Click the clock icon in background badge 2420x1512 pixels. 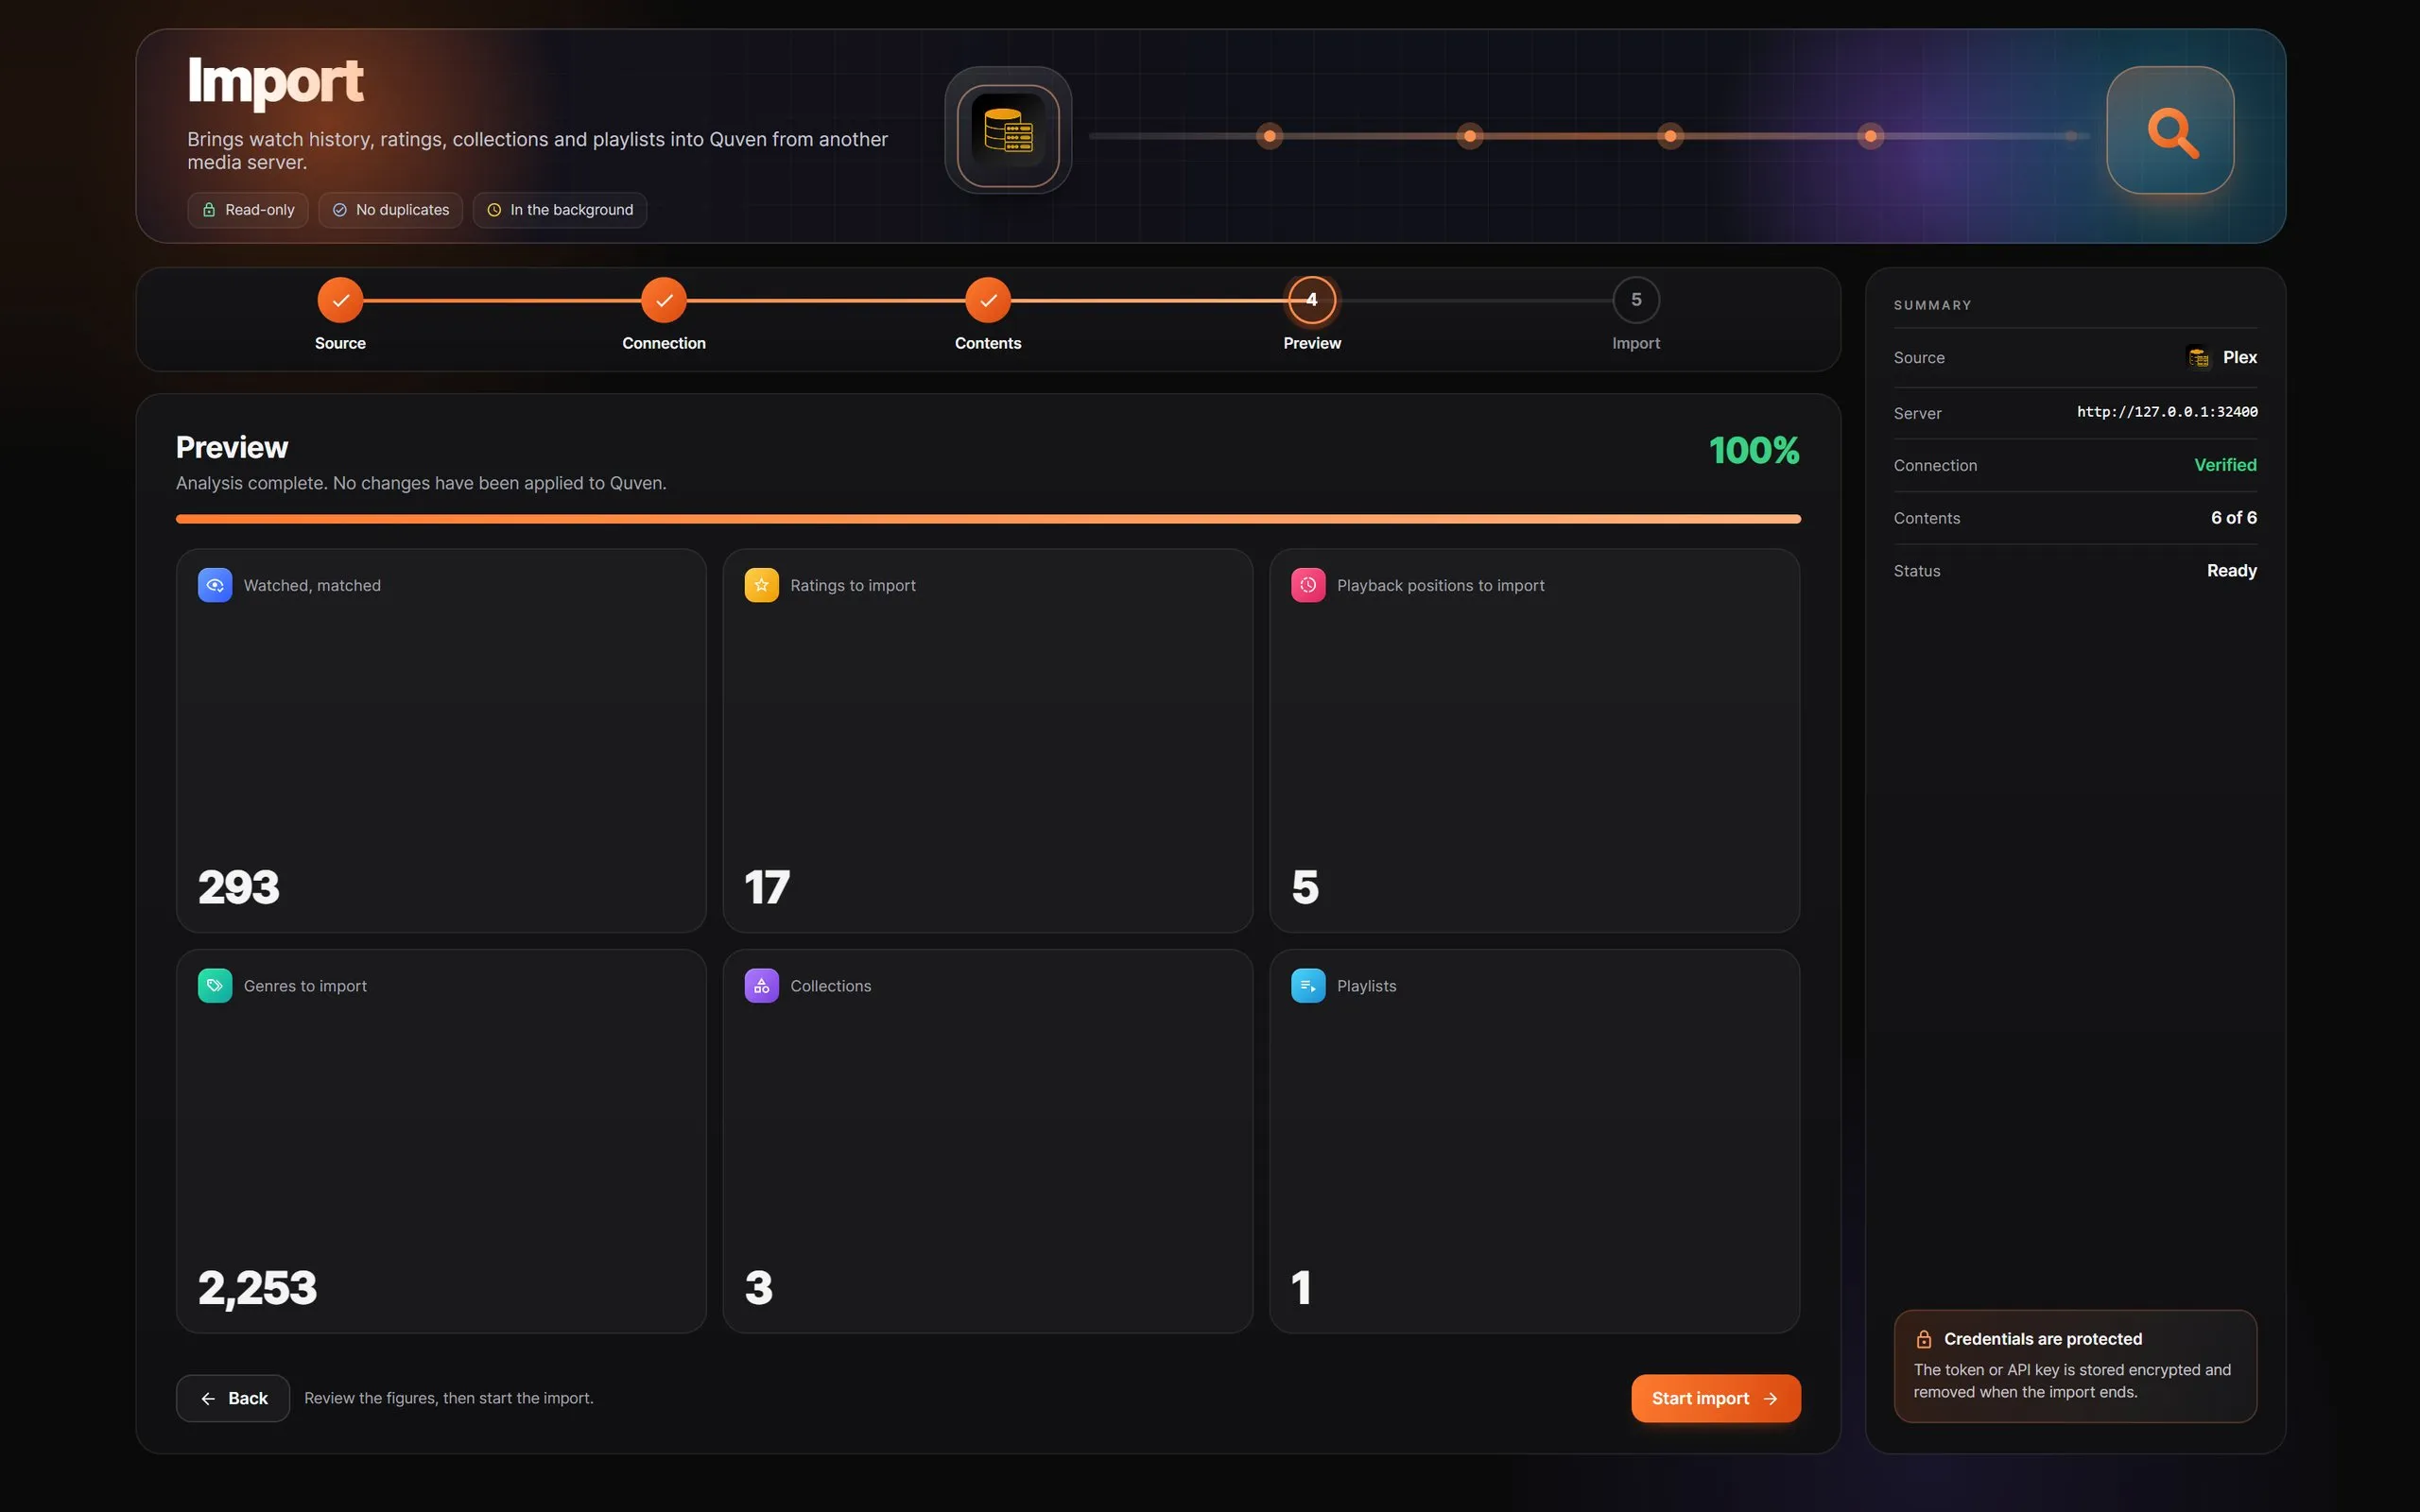coord(494,210)
